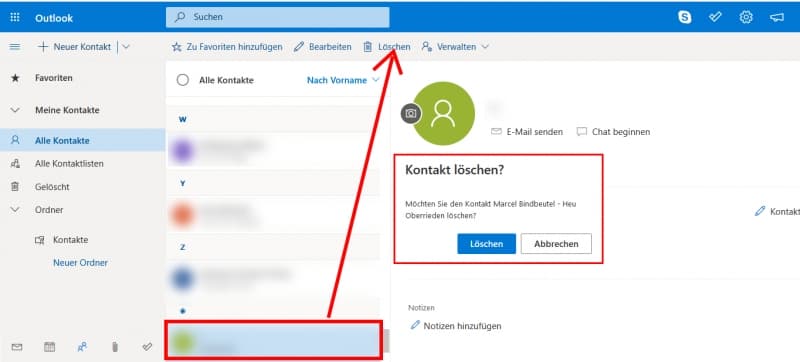
Task: Switch to Mail via bottom envelope icon
Action: click(17, 347)
